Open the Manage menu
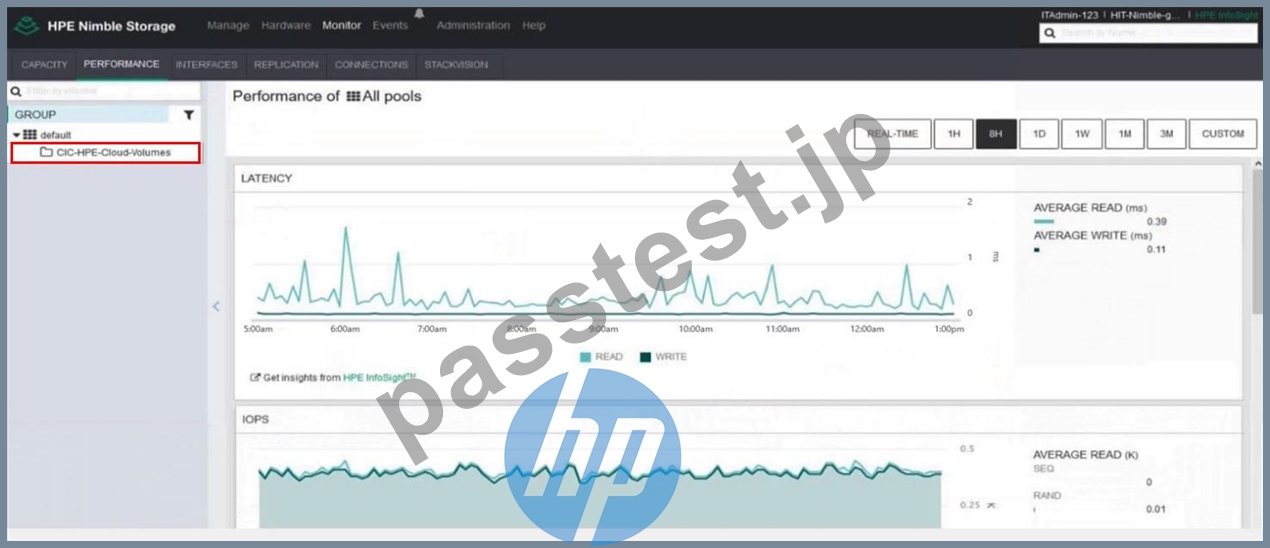 pos(228,26)
